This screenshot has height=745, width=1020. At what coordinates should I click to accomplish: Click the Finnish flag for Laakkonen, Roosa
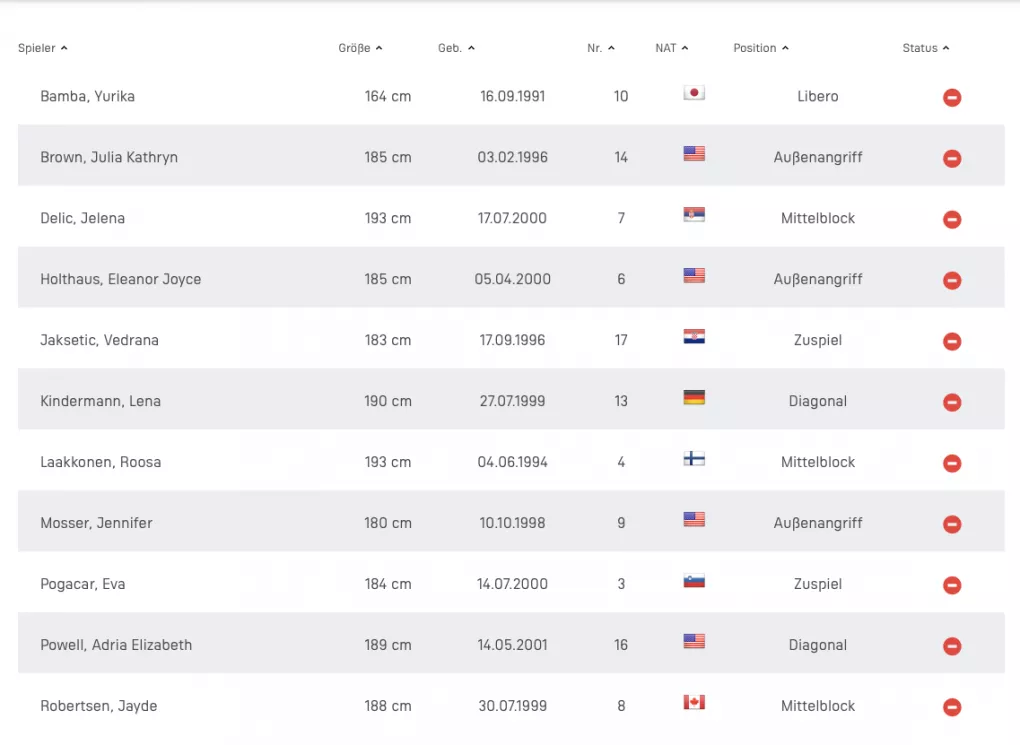[x=694, y=459]
